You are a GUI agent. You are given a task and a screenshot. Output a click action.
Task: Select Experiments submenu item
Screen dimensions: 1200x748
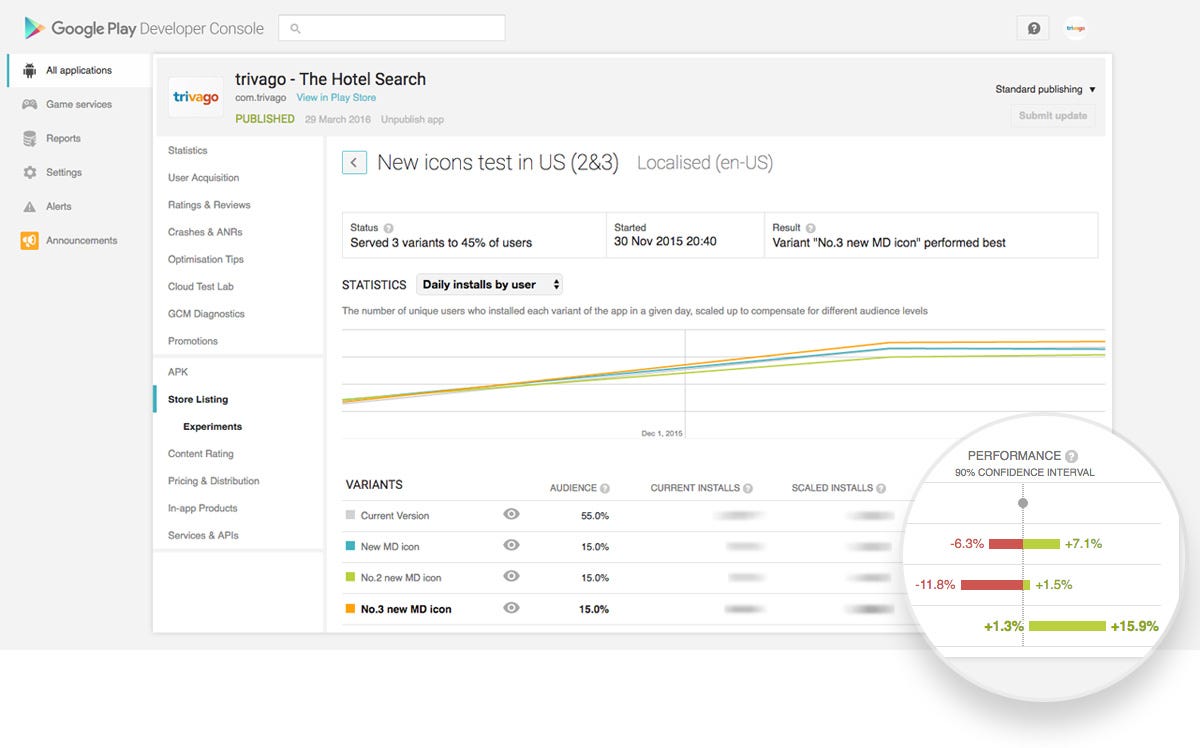212,426
